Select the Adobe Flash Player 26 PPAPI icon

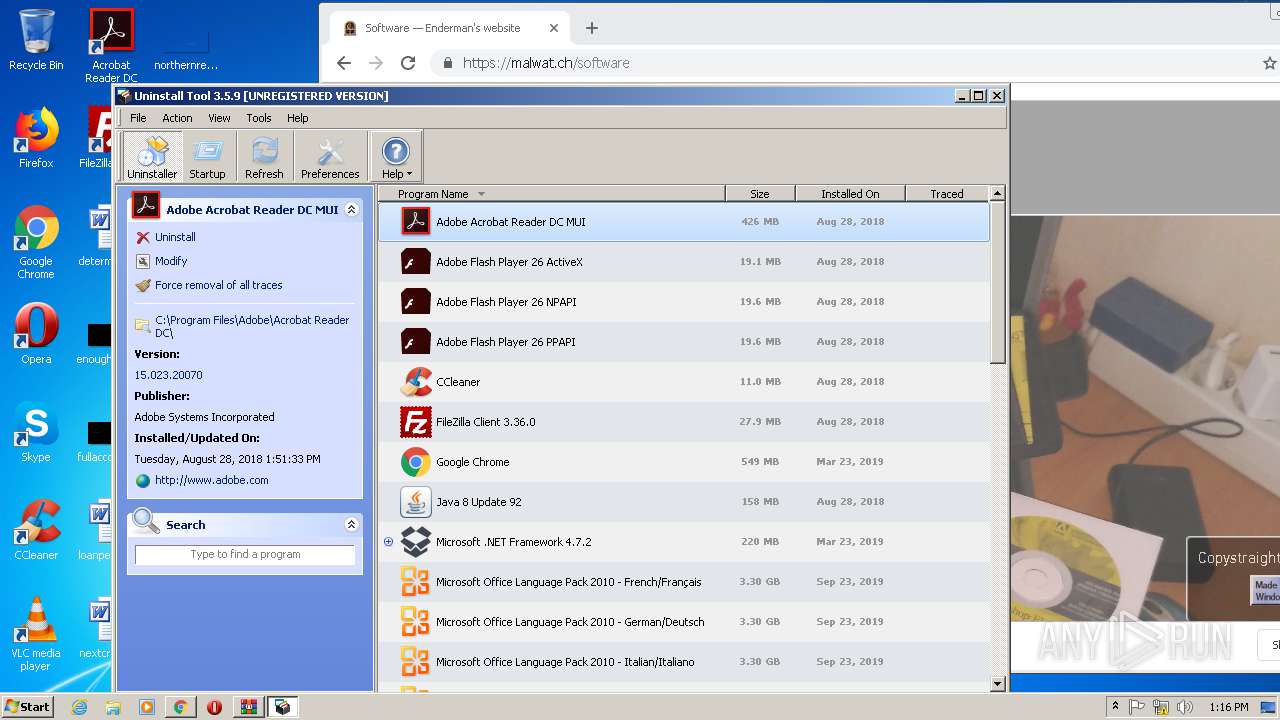(416, 341)
